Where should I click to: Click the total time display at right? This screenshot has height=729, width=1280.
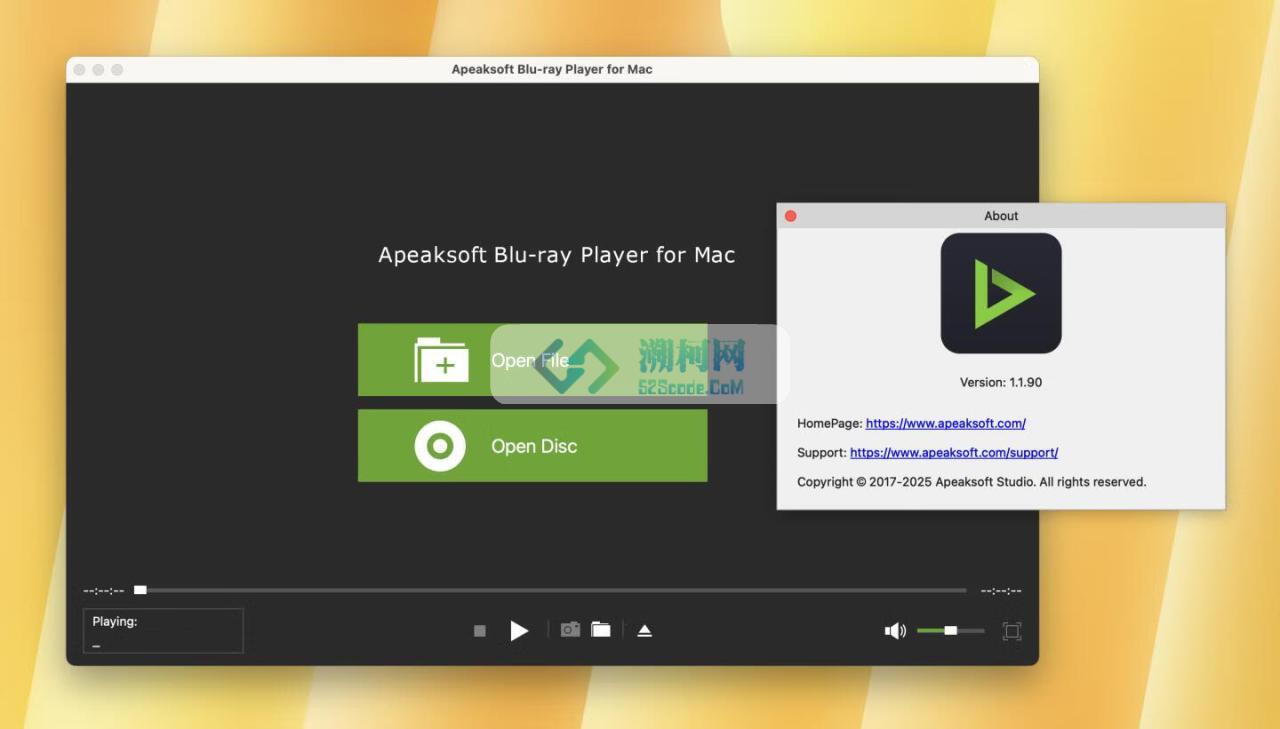point(1001,591)
